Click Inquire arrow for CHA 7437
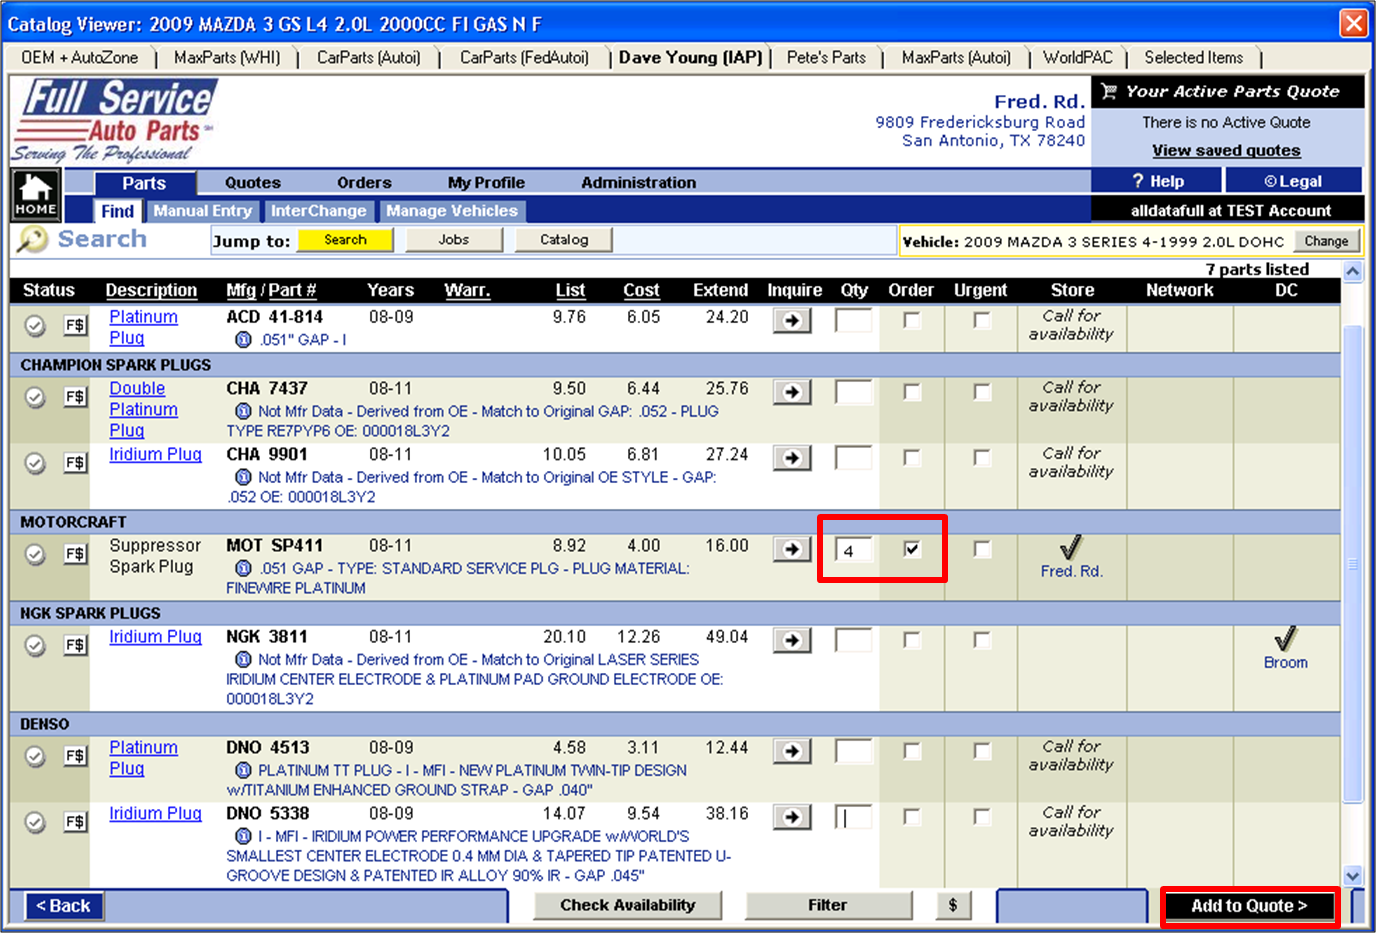The height and width of the screenshot is (933, 1376). click(792, 392)
